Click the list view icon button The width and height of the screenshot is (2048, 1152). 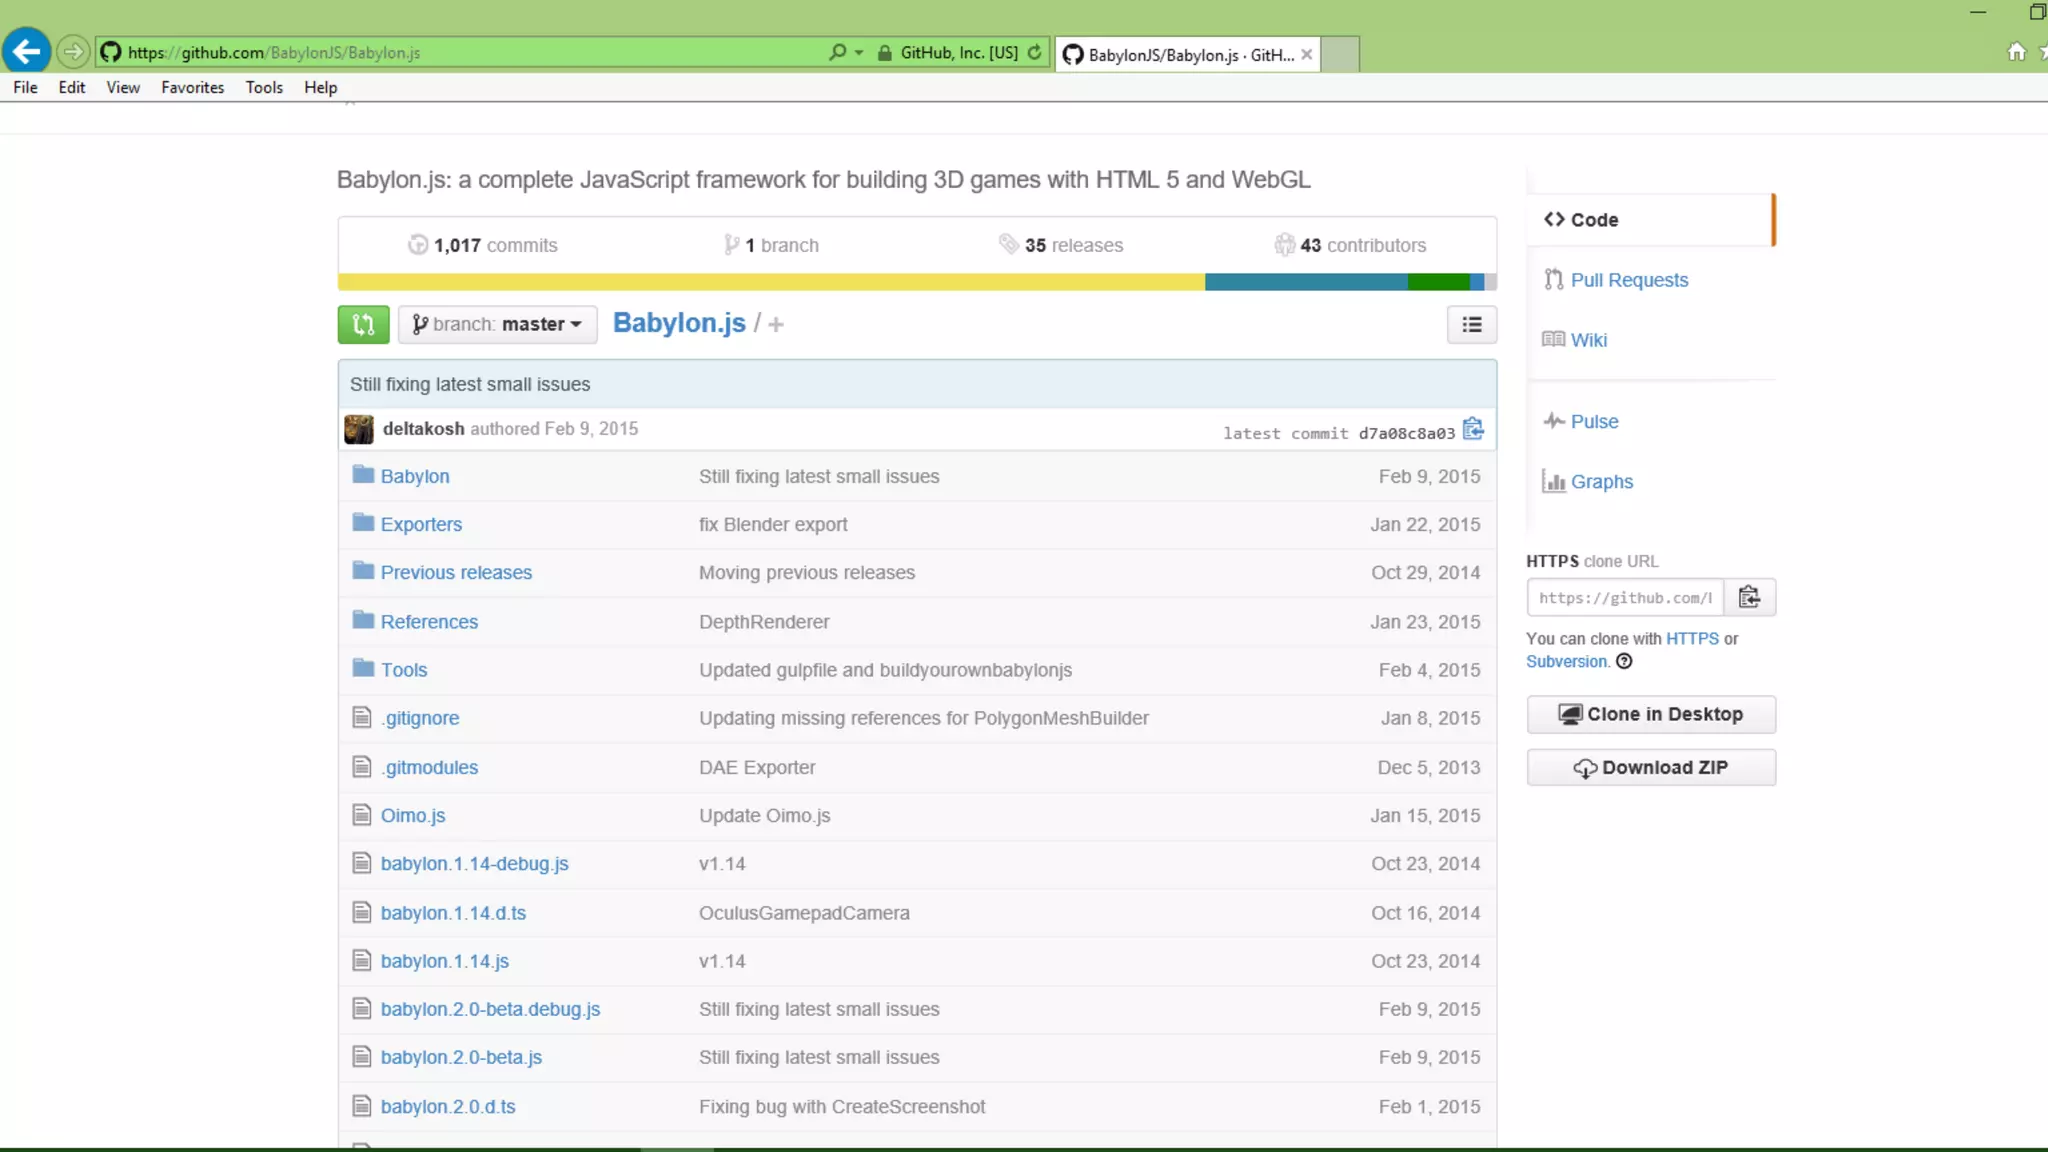[x=1471, y=324]
